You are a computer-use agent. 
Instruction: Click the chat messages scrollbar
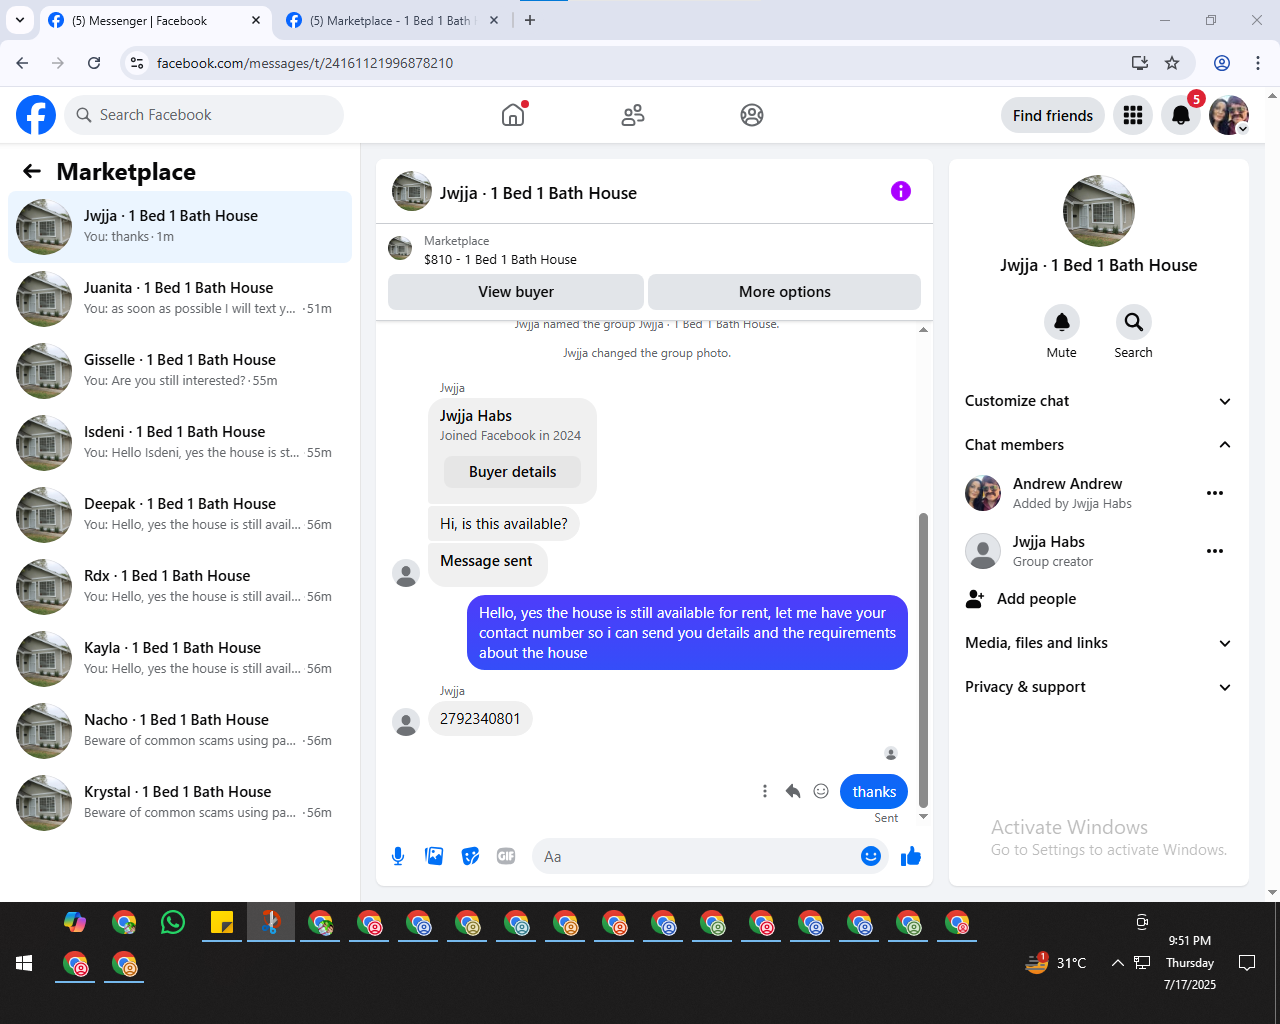(923, 660)
